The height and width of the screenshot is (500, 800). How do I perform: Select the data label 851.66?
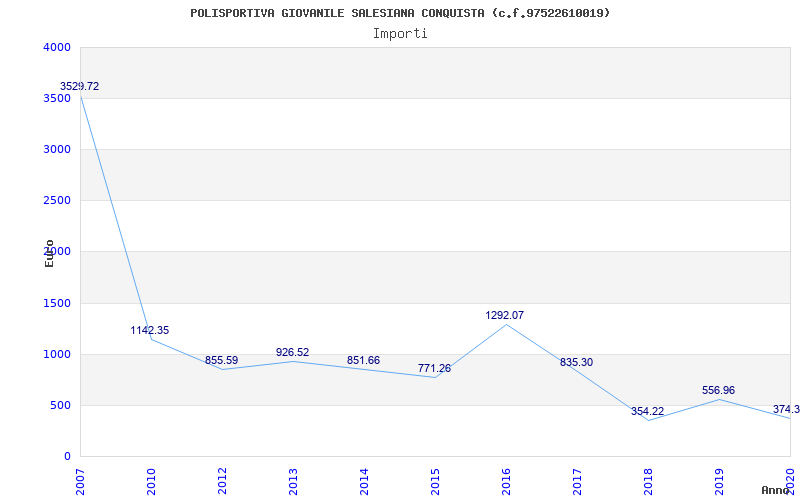pos(363,360)
